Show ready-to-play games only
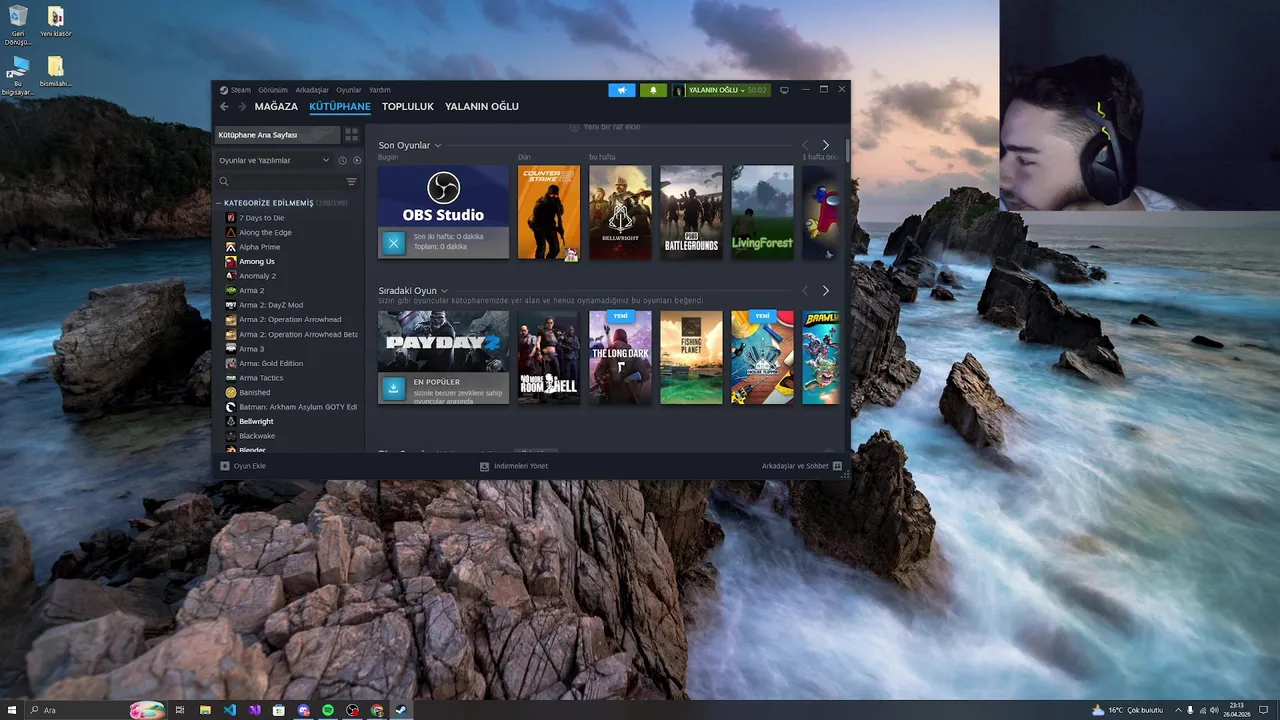The height and width of the screenshot is (720, 1280). (357, 160)
